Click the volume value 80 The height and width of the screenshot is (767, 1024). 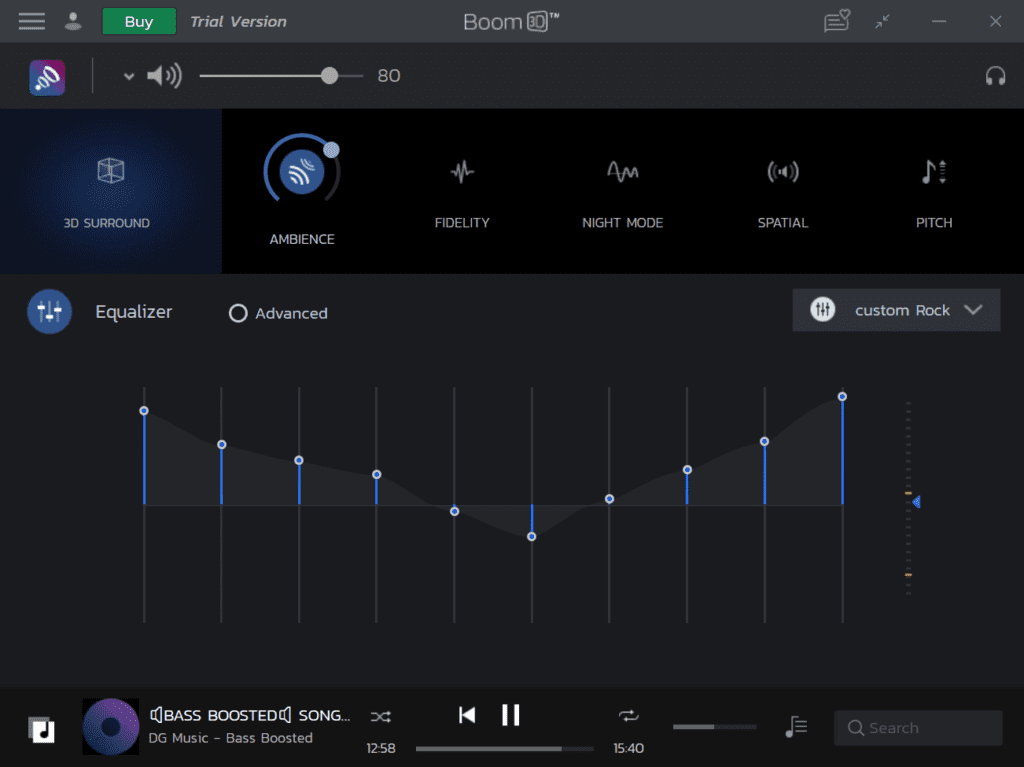(389, 76)
